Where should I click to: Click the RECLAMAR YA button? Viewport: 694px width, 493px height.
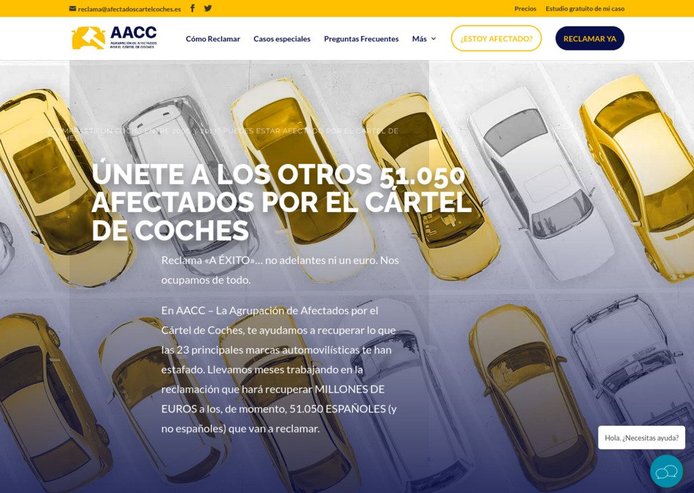(x=590, y=39)
